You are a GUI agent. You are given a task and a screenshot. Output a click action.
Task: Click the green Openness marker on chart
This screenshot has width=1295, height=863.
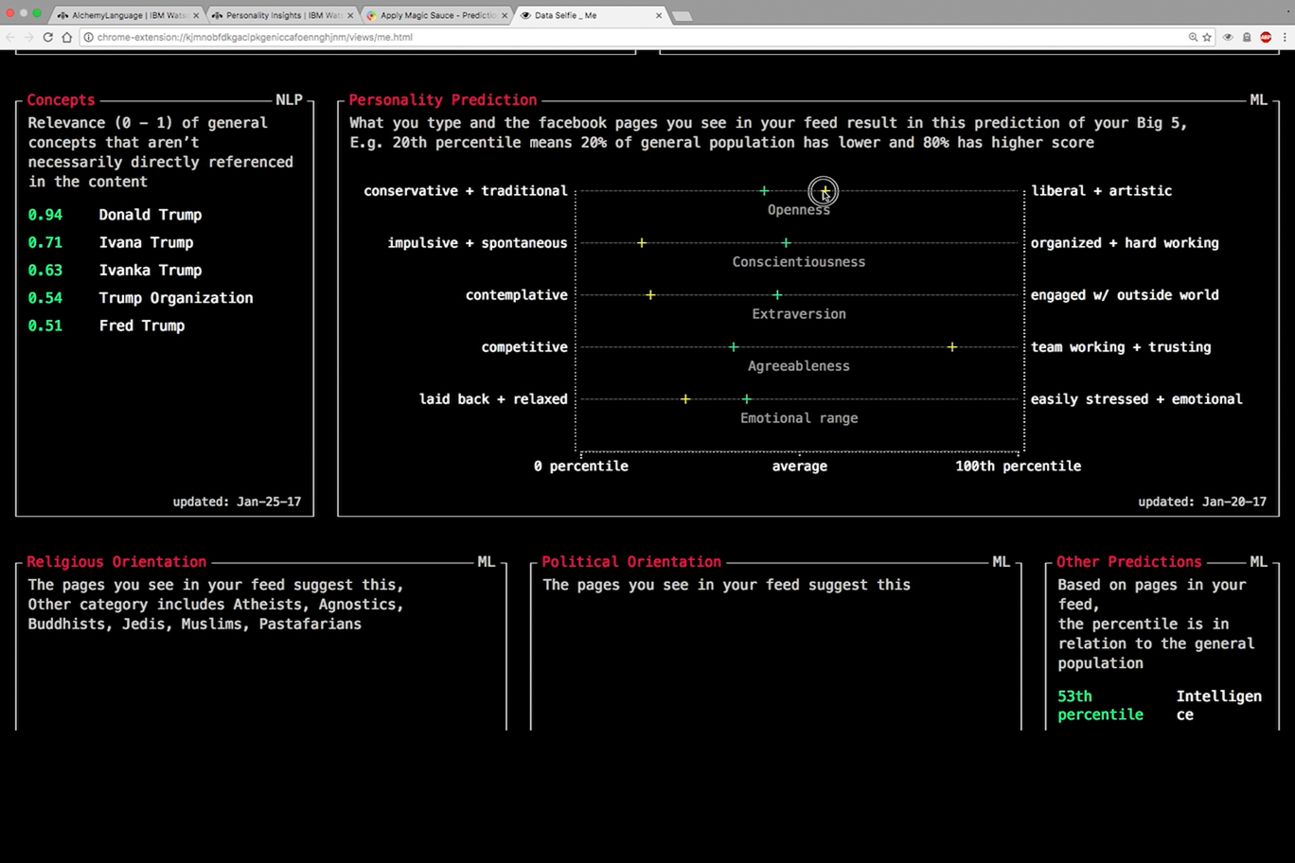click(x=764, y=191)
